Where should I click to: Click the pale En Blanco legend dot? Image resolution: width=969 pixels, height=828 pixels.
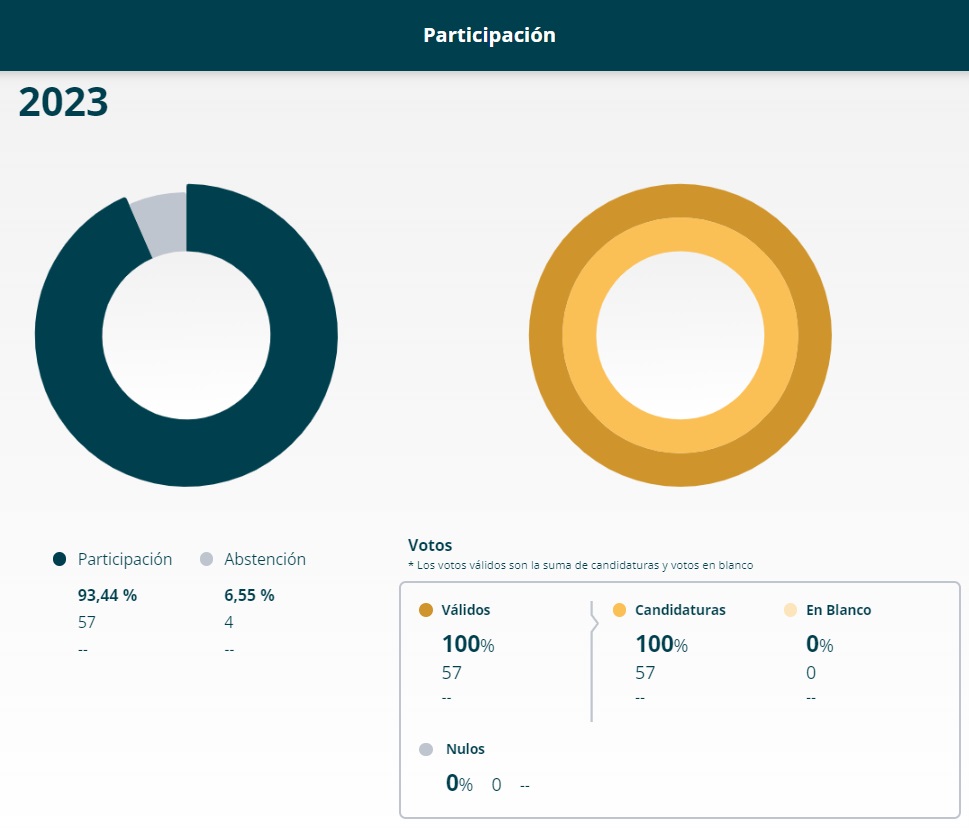(790, 610)
